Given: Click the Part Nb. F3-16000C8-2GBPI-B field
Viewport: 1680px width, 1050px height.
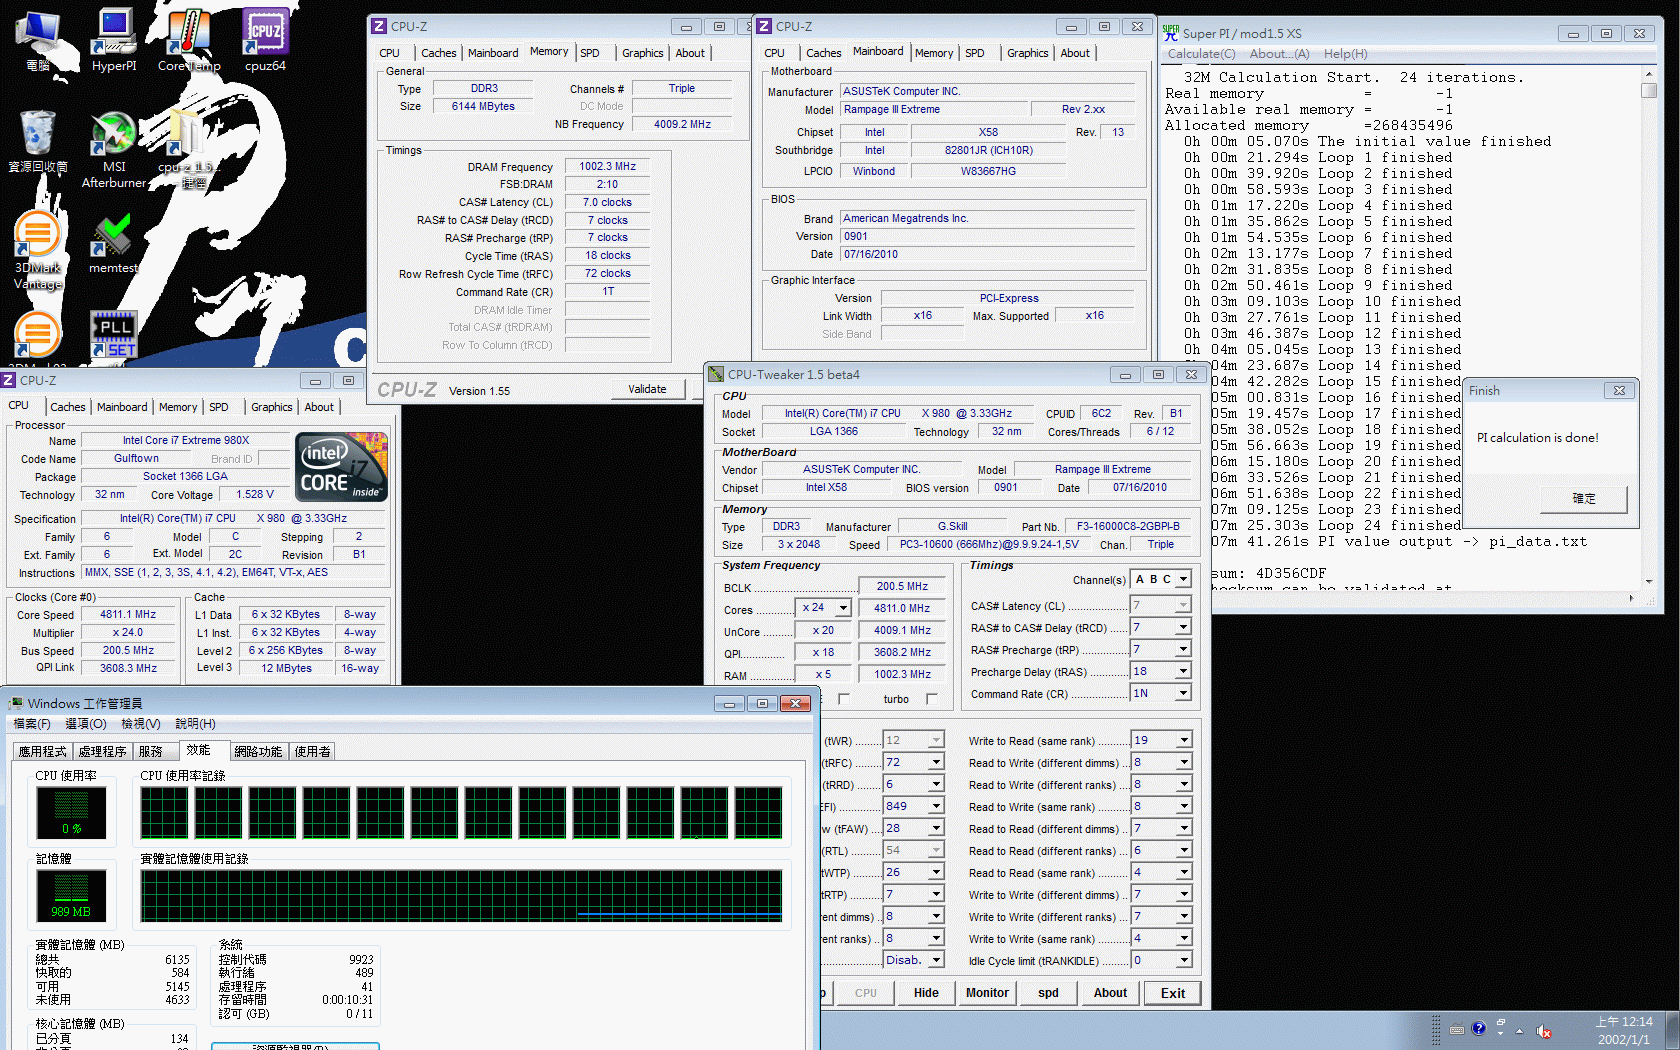Looking at the screenshot, I should click(1128, 526).
